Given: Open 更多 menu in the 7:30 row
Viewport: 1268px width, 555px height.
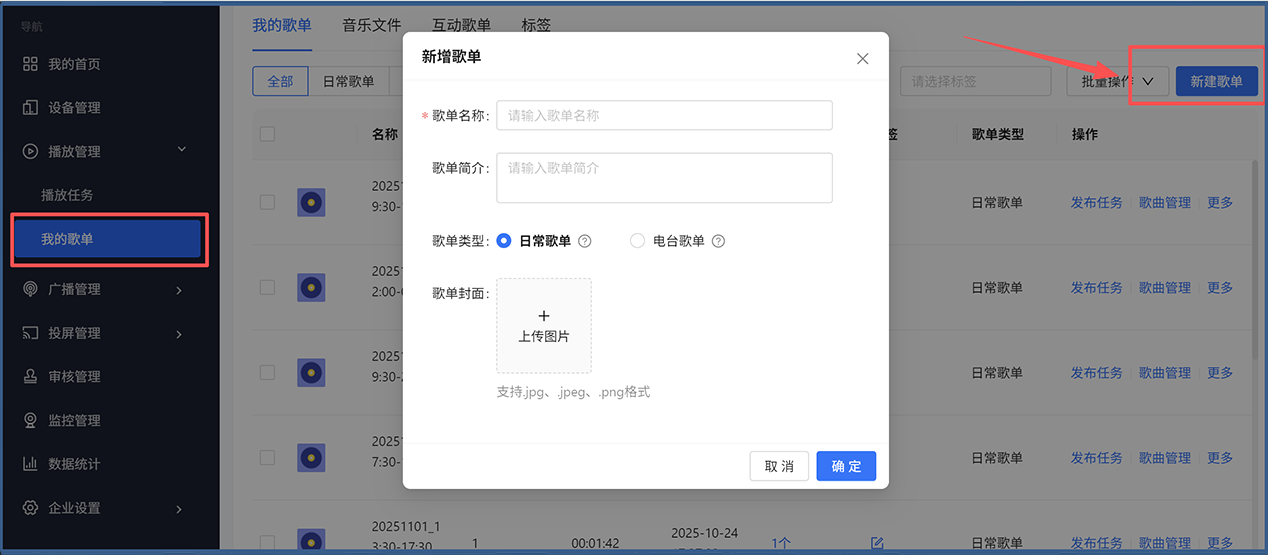Looking at the screenshot, I should click(1220, 458).
